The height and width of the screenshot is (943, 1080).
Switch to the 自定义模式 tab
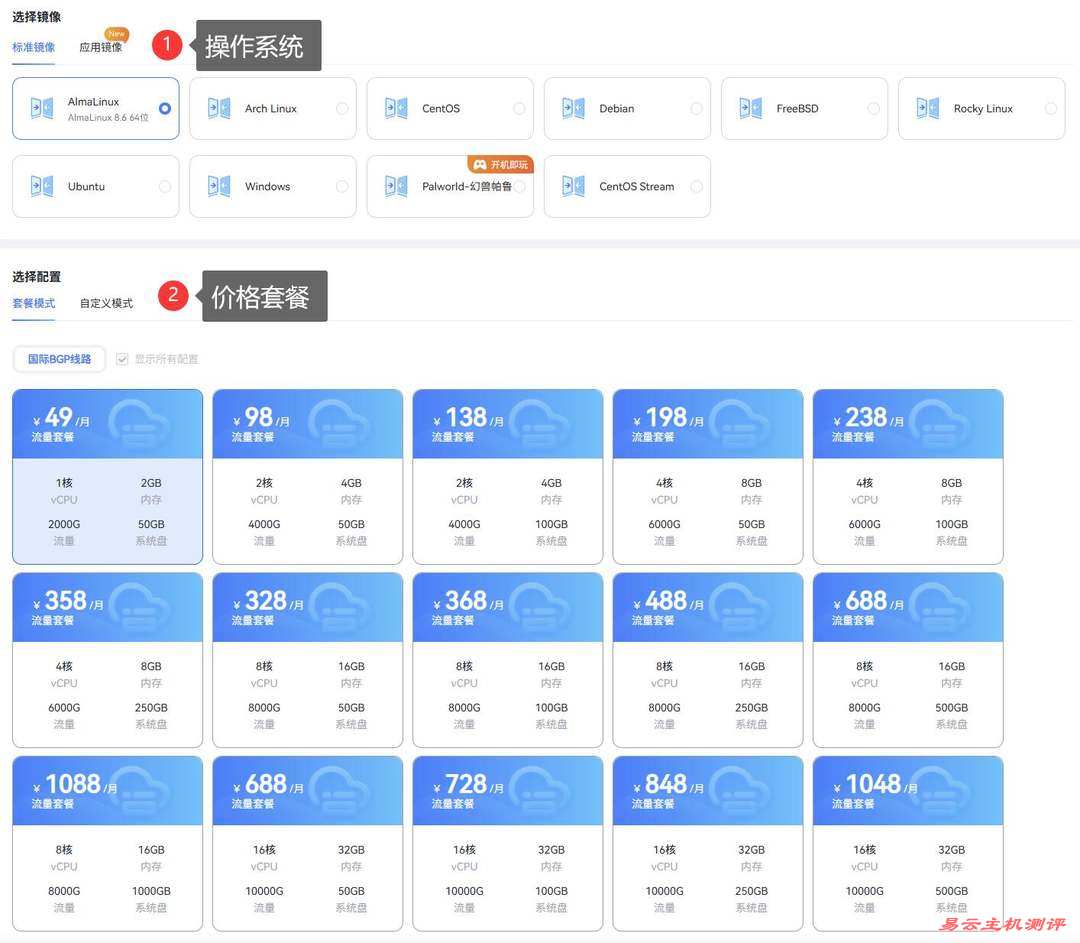[x=106, y=303]
